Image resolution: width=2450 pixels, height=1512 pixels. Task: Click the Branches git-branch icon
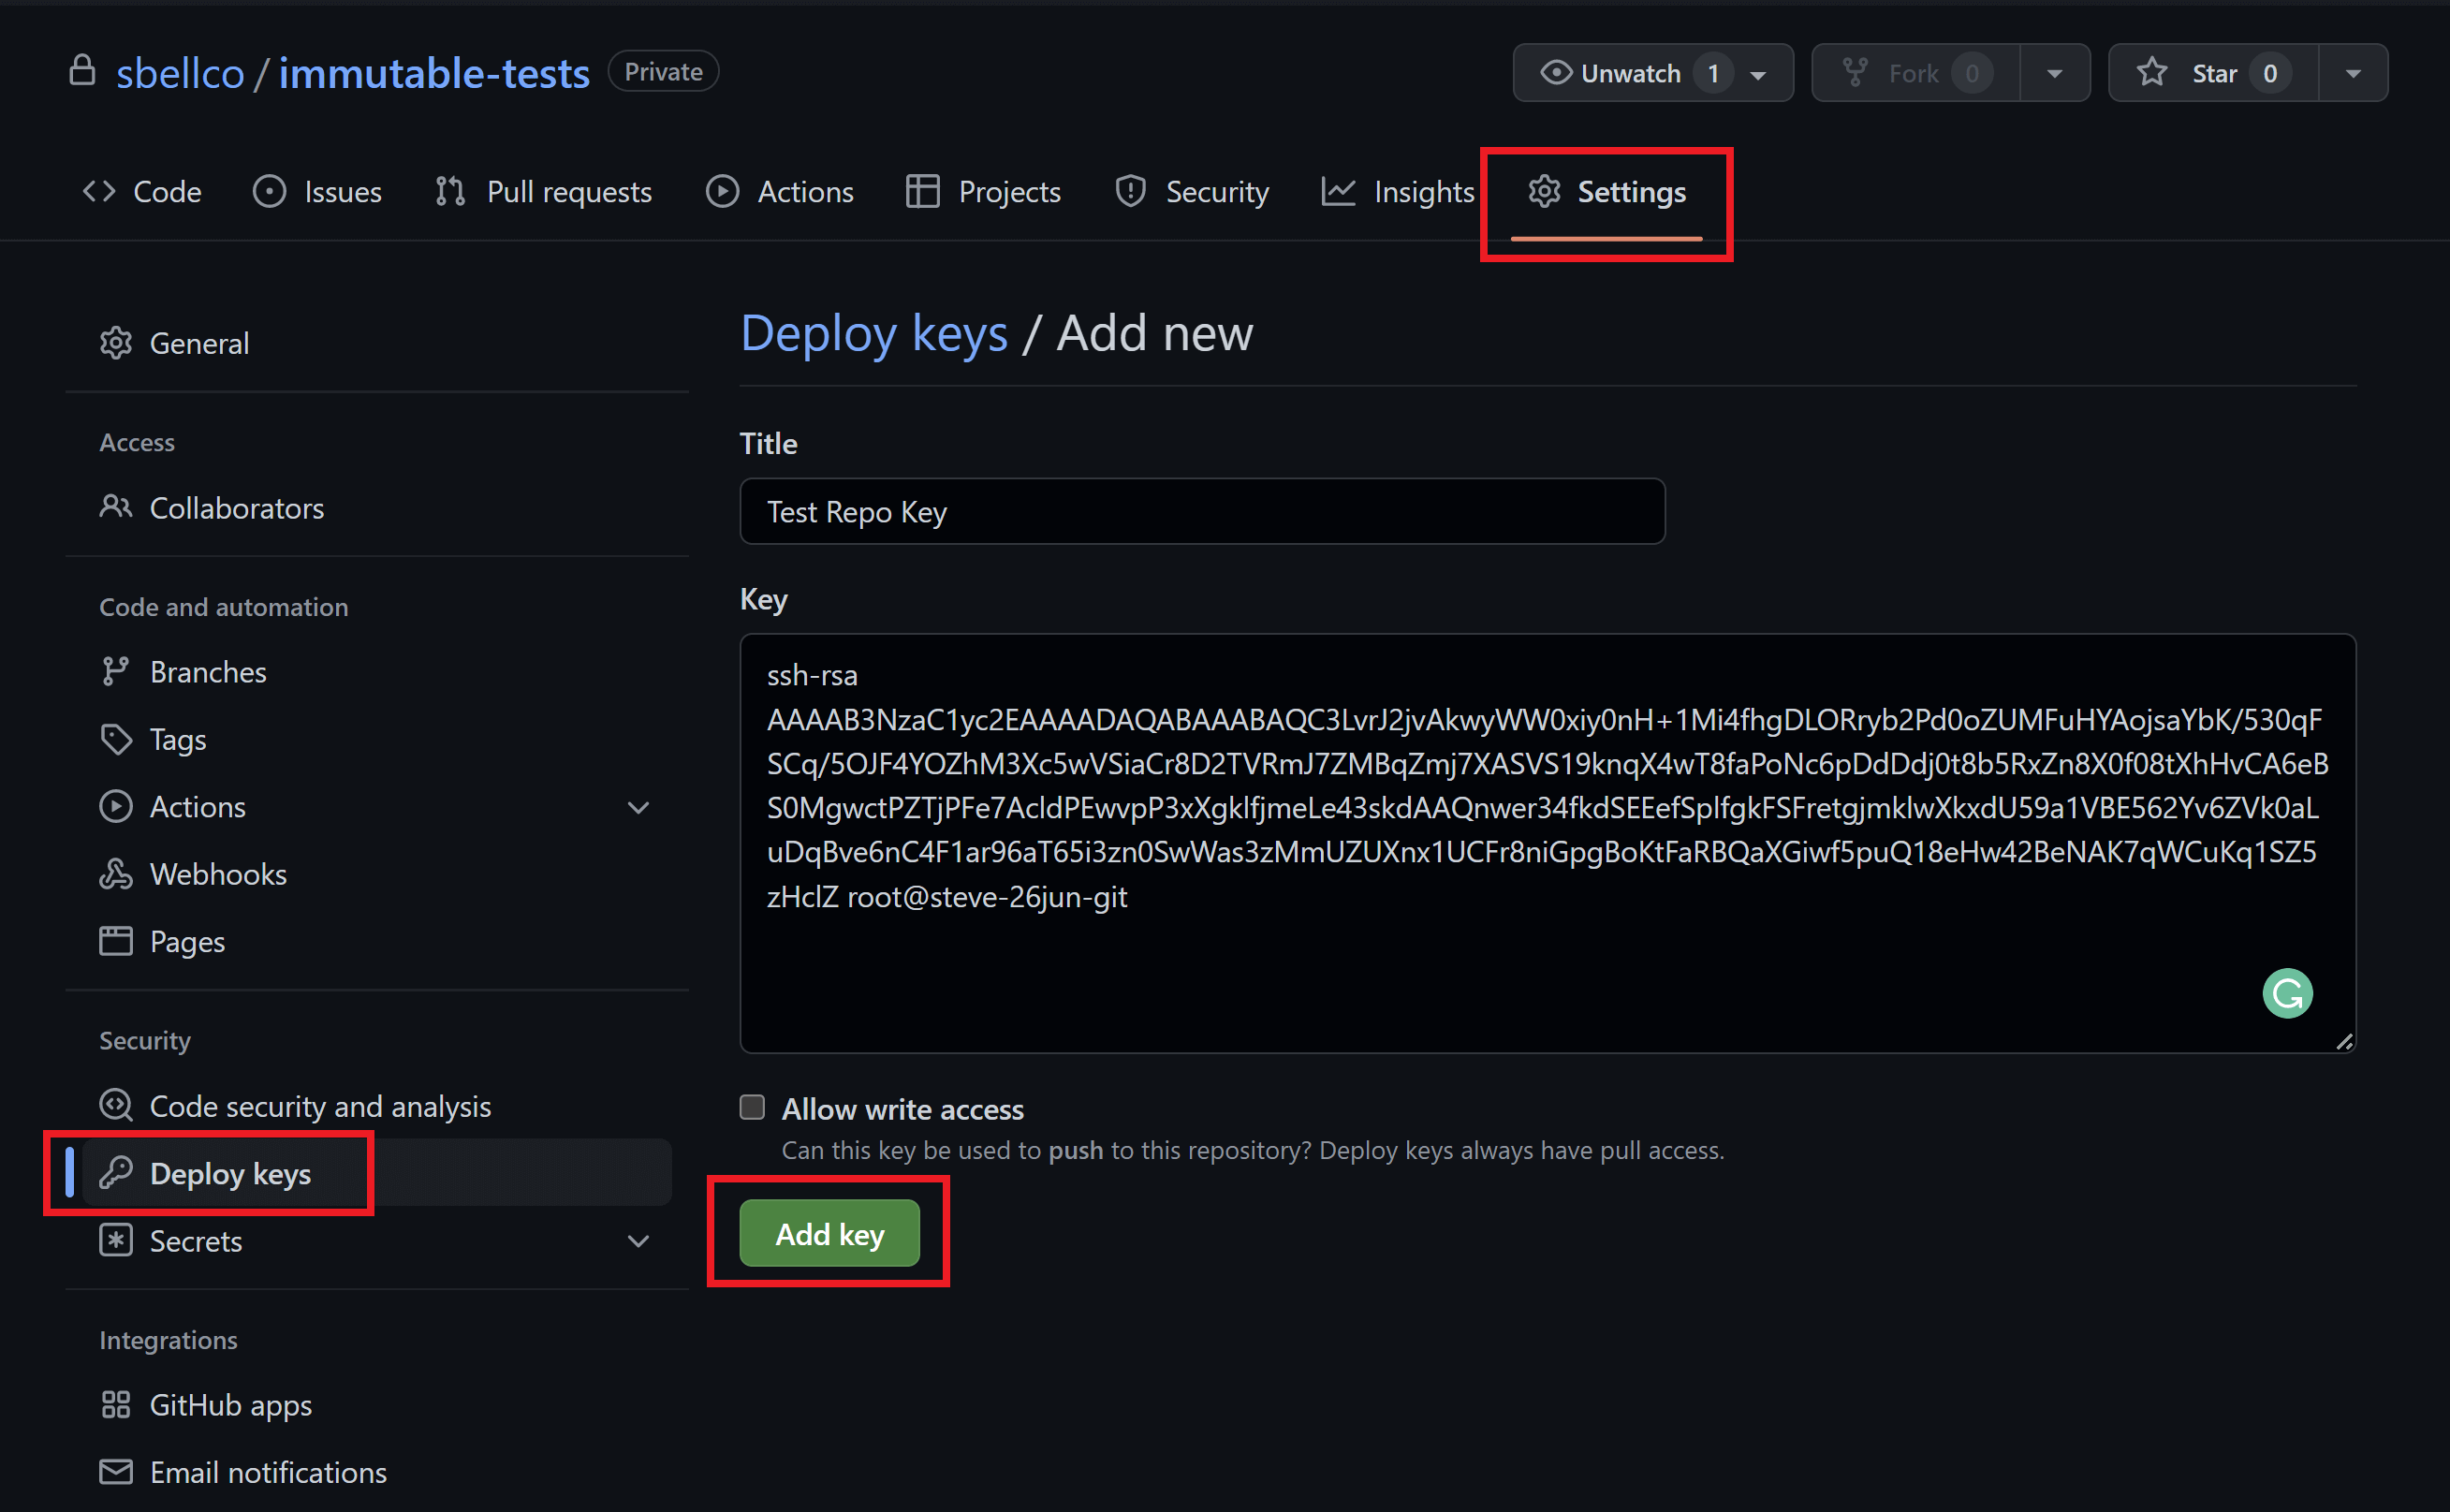(x=116, y=672)
